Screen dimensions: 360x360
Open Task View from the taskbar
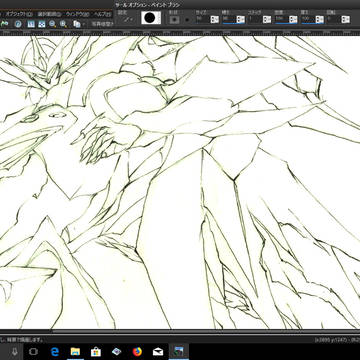[x=33, y=351]
